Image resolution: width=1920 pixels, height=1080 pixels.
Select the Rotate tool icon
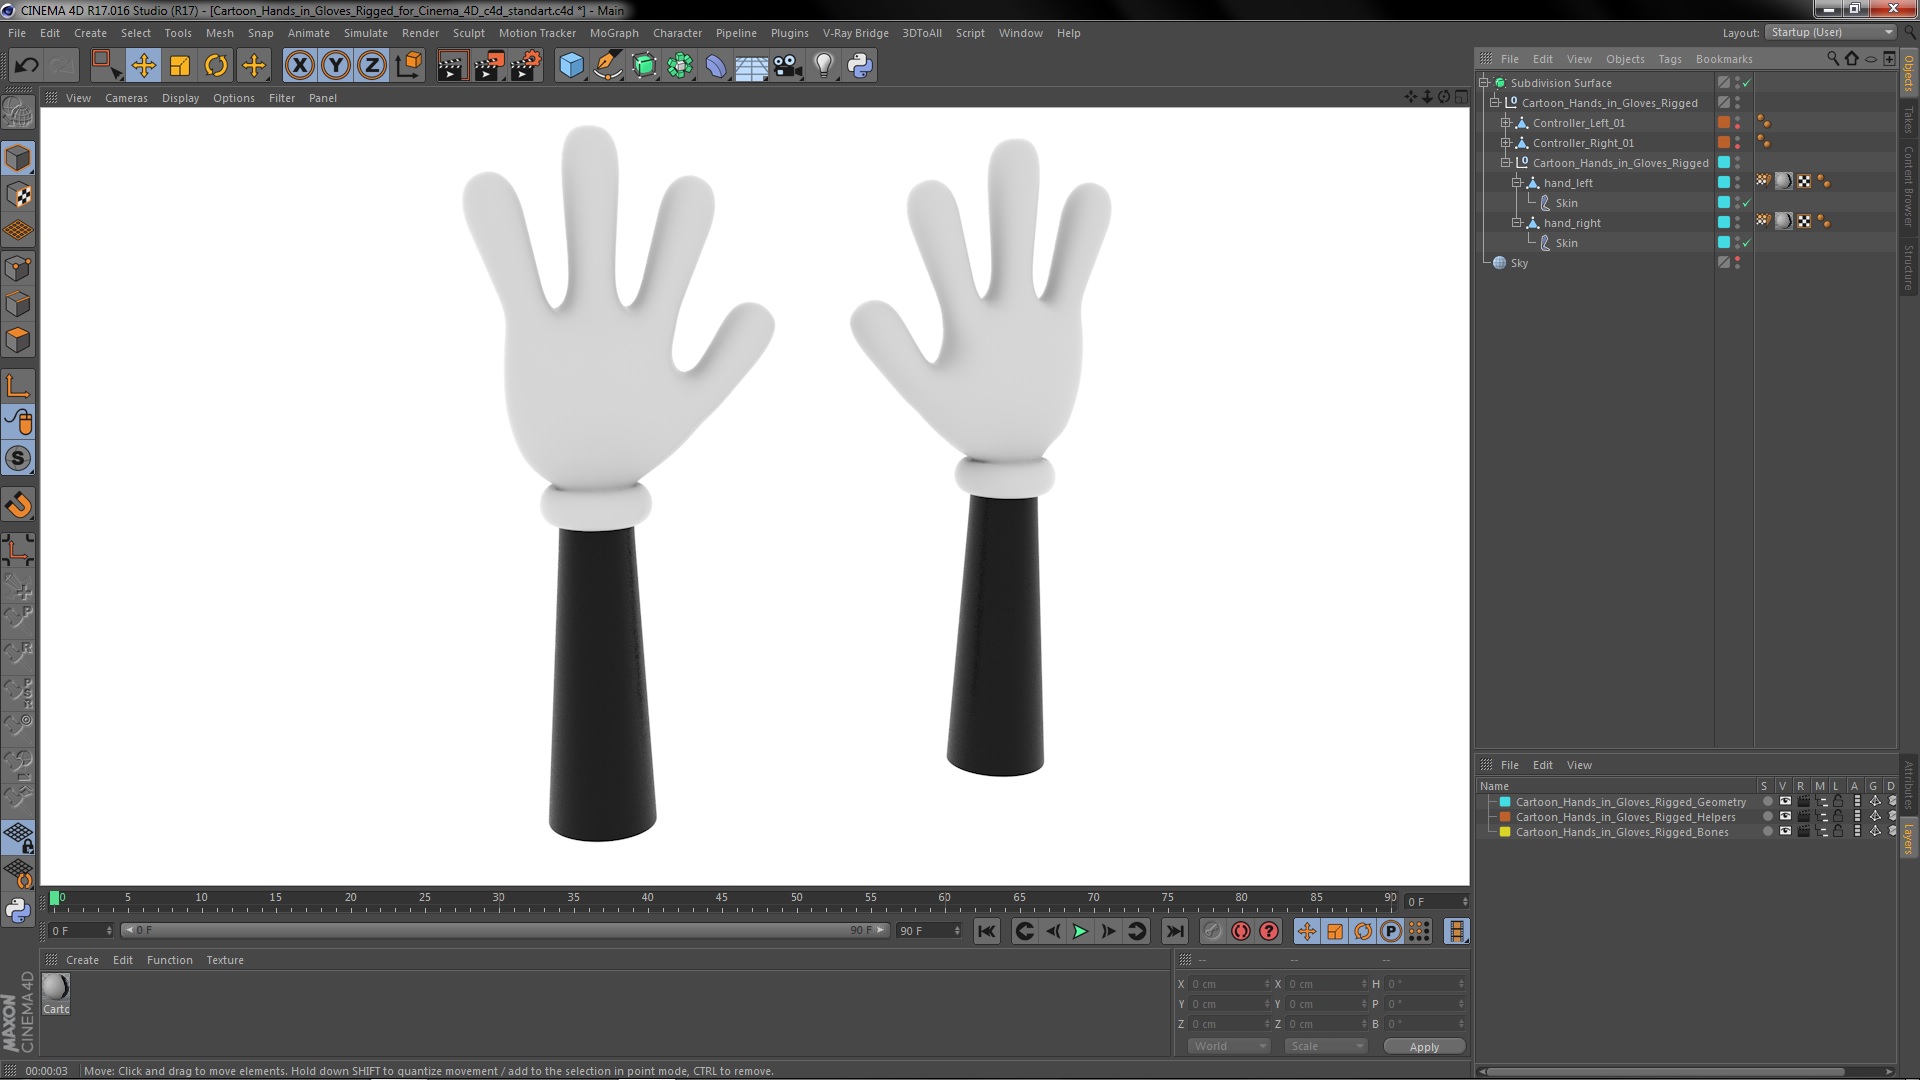[x=216, y=66]
